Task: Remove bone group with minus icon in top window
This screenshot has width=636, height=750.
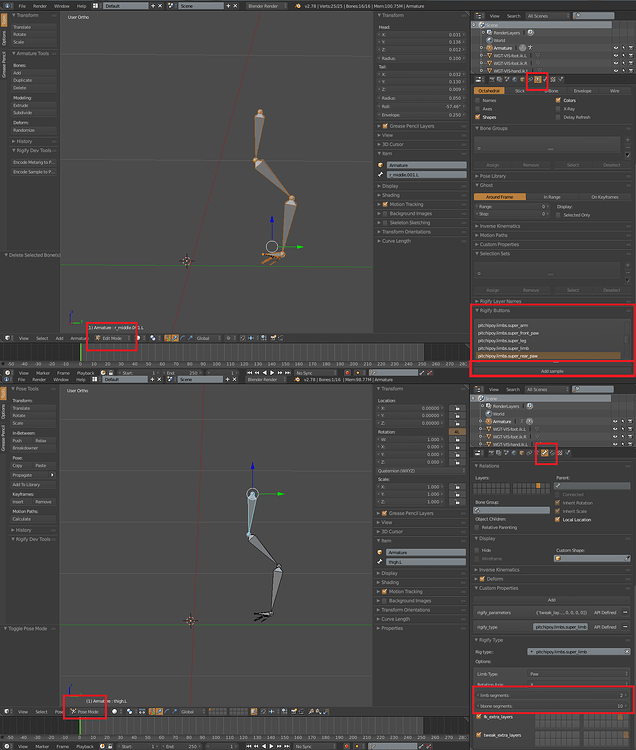Action: (x=627, y=147)
